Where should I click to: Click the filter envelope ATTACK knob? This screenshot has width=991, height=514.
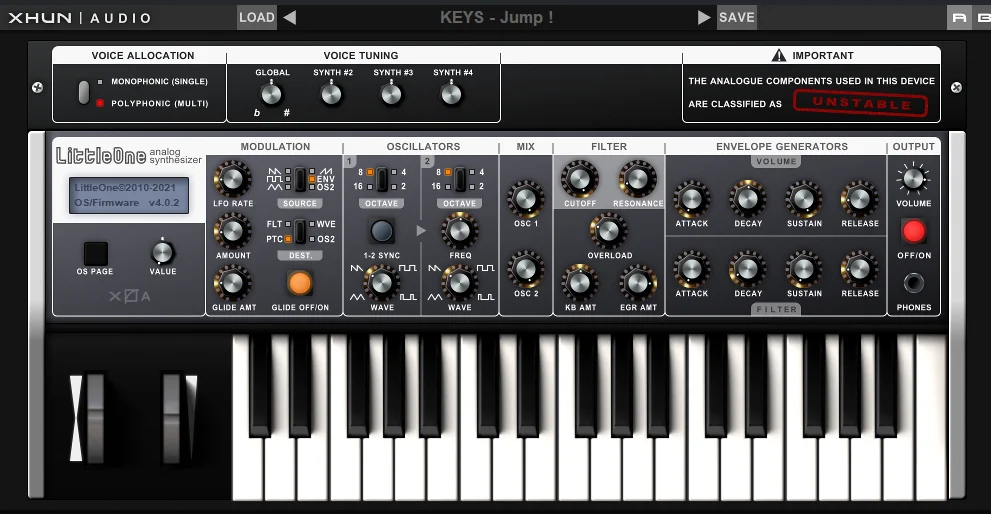point(691,269)
